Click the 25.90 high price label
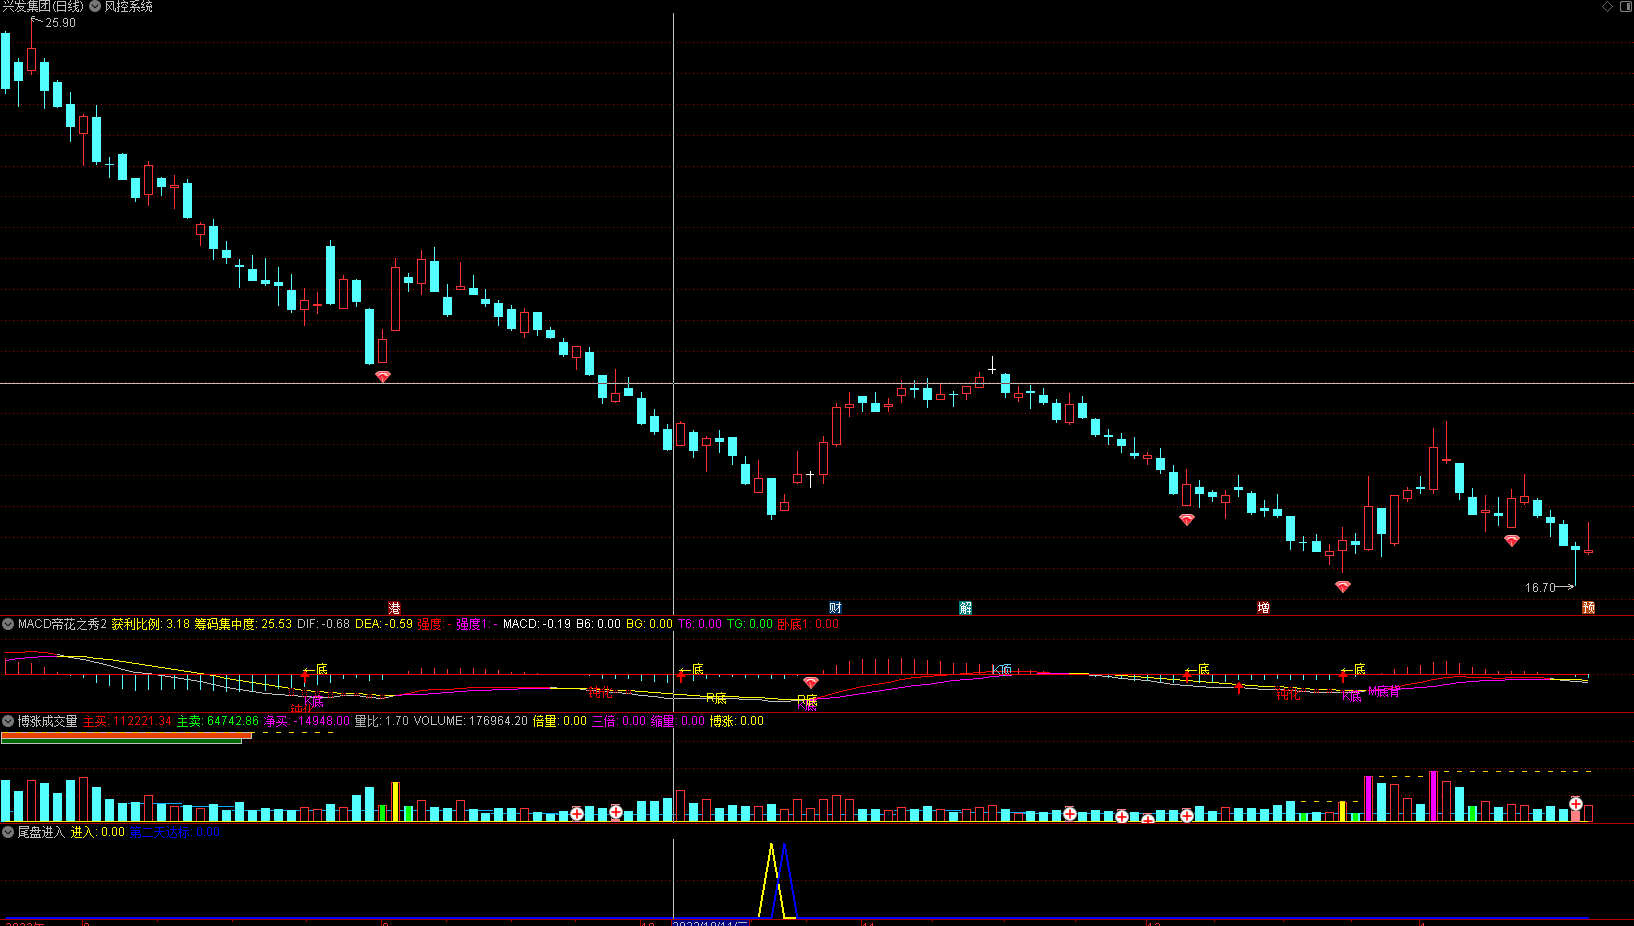The image size is (1634, 926). click(60, 23)
